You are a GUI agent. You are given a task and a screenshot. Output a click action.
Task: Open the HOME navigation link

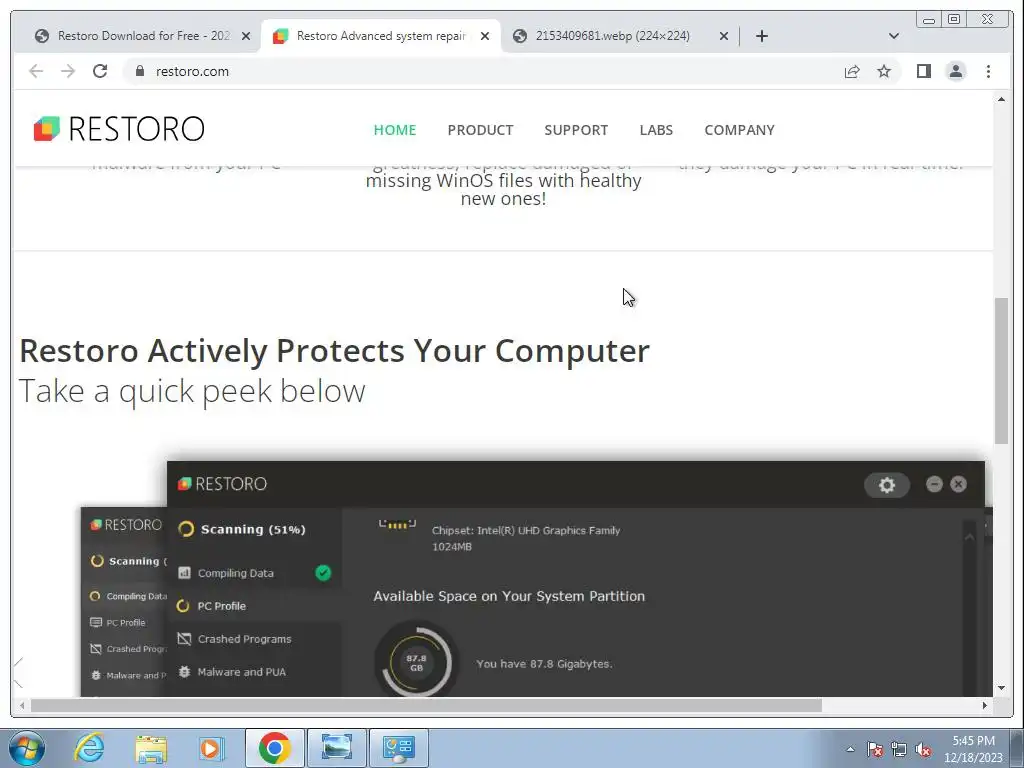[x=394, y=130]
